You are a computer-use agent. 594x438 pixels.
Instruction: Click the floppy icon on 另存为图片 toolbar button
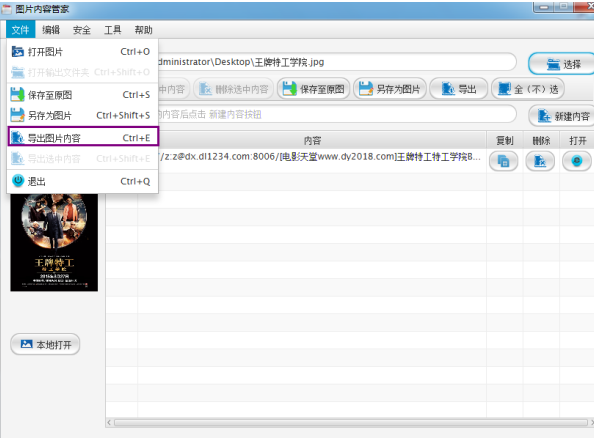[x=366, y=89]
